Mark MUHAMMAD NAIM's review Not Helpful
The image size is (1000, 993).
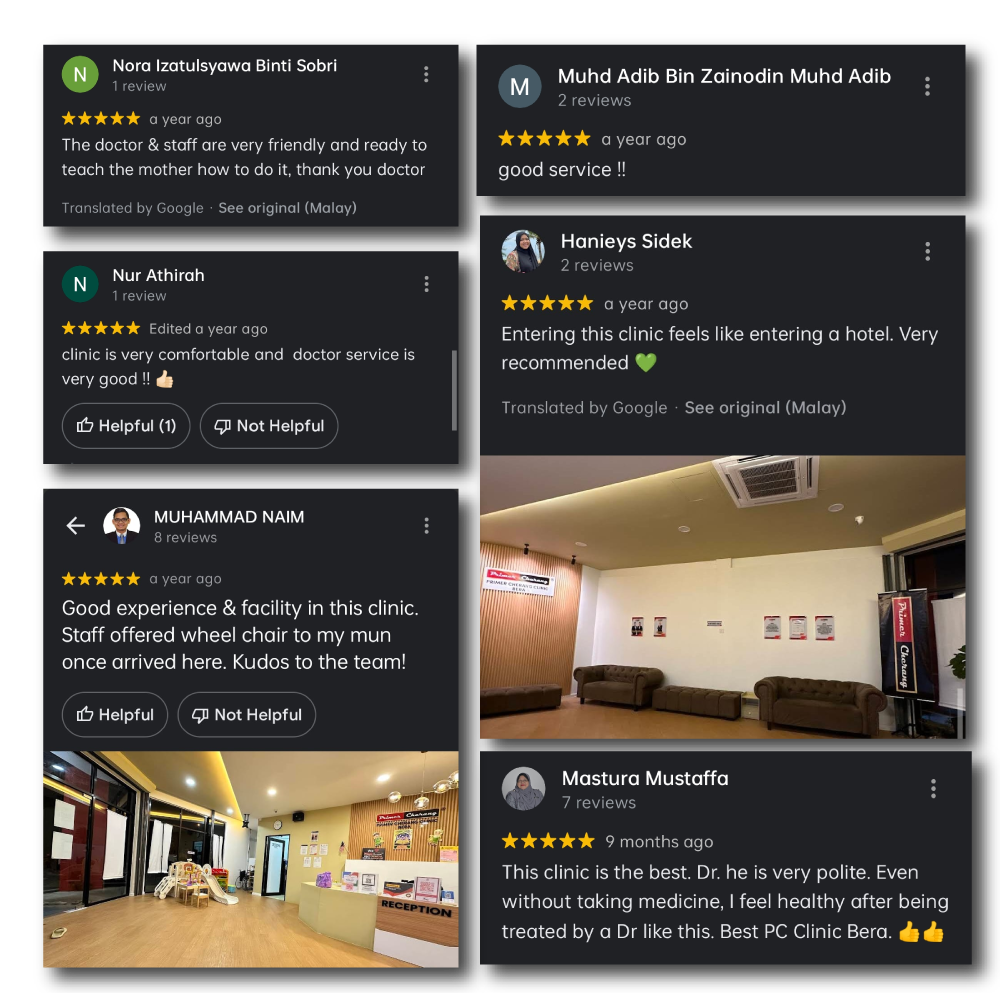(246, 715)
